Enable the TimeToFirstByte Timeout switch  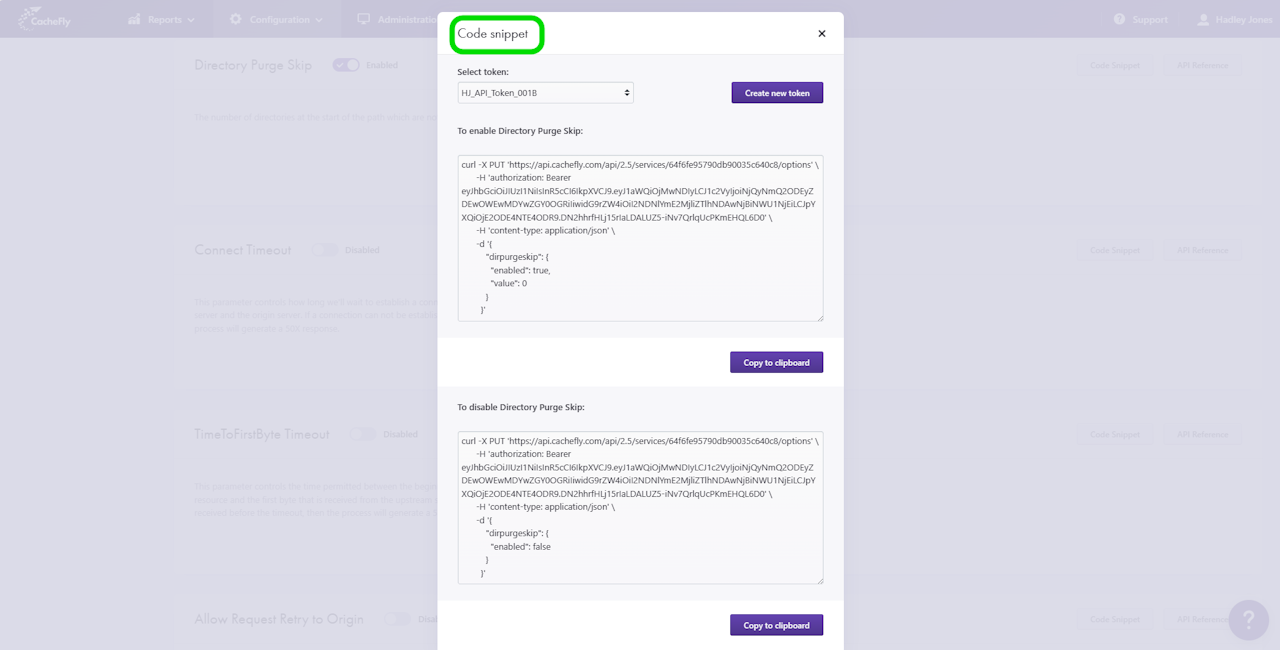[362, 434]
